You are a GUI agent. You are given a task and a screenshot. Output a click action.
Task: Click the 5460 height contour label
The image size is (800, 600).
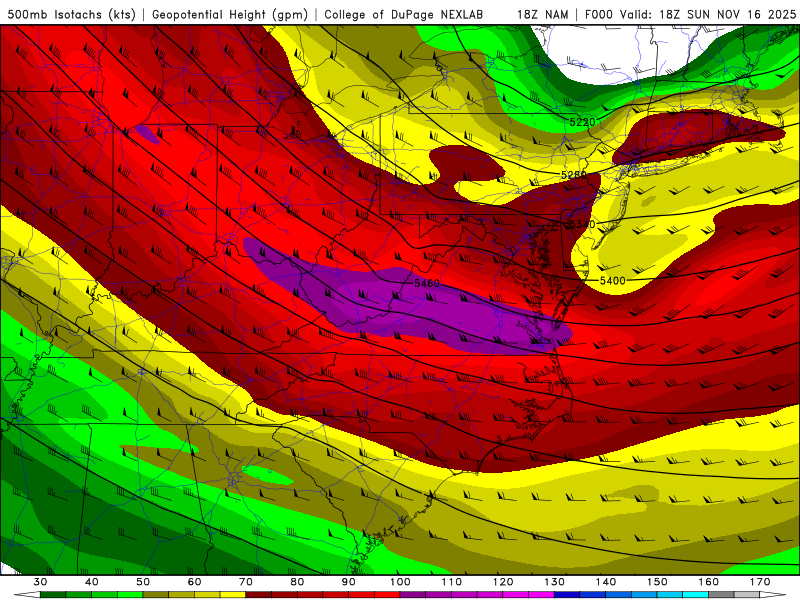pos(427,283)
